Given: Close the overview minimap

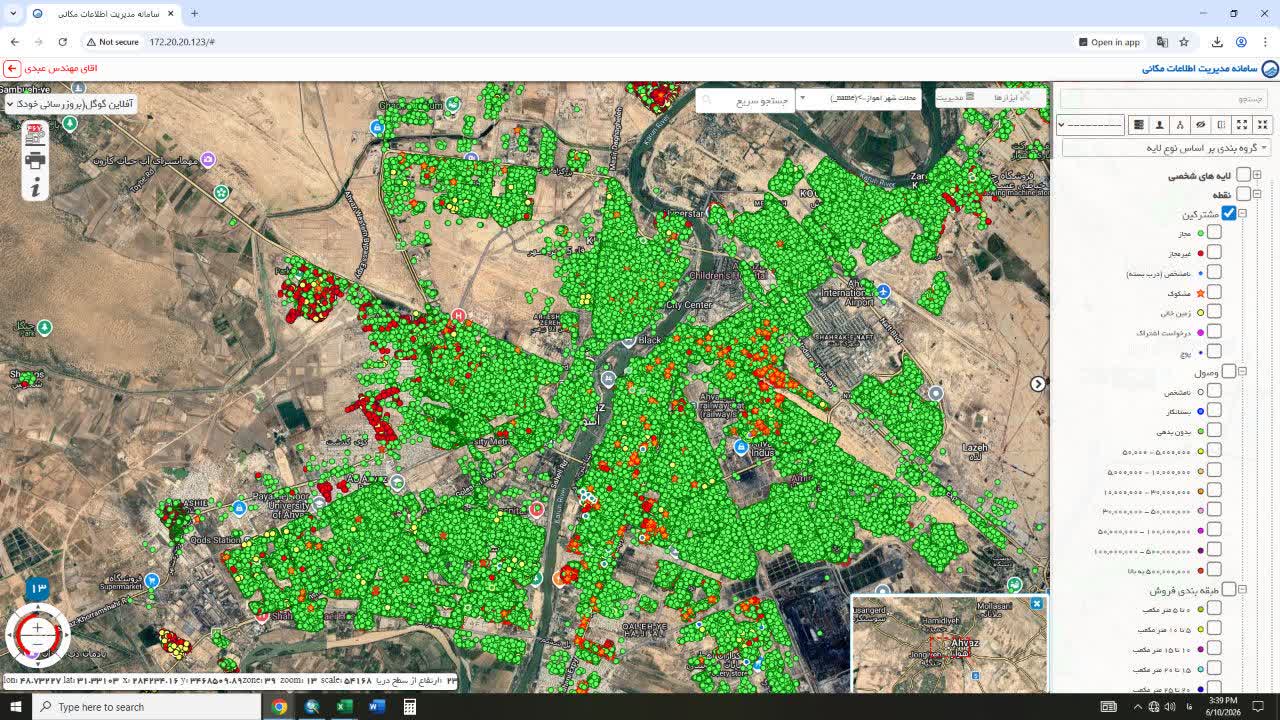Looking at the screenshot, I should 1037,604.
